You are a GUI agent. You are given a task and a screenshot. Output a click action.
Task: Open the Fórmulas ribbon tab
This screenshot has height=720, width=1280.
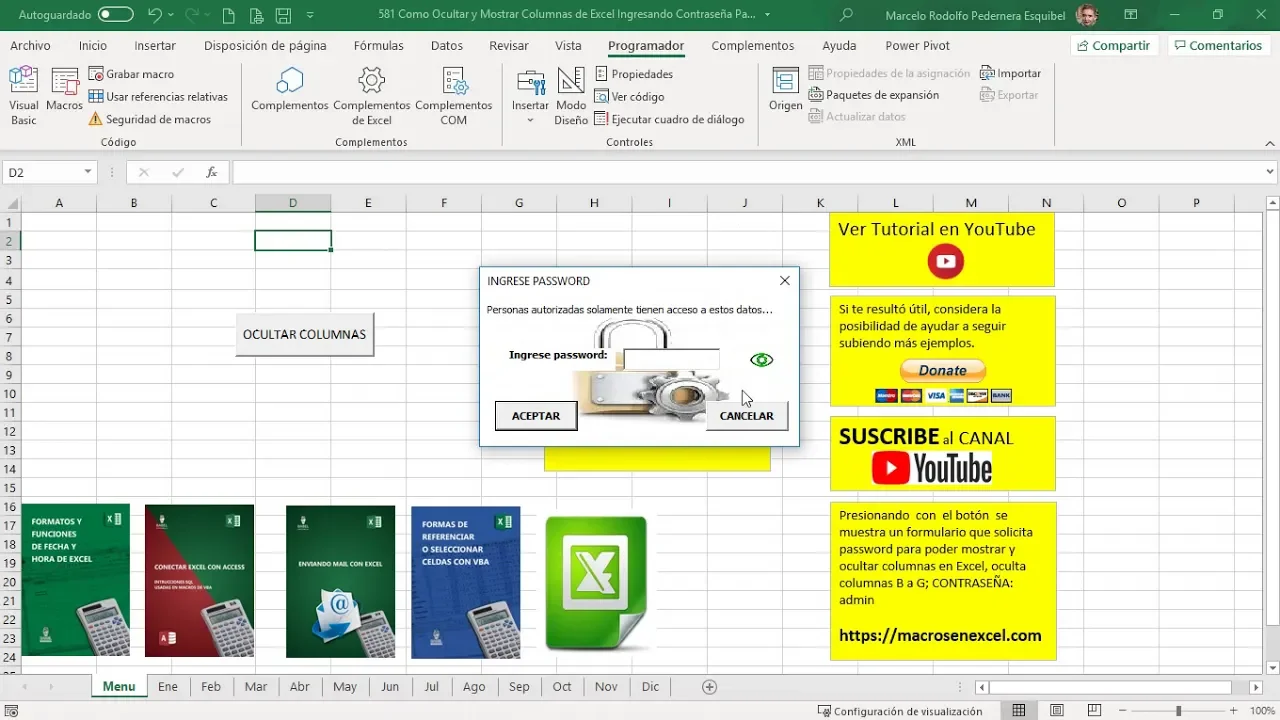click(x=378, y=45)
